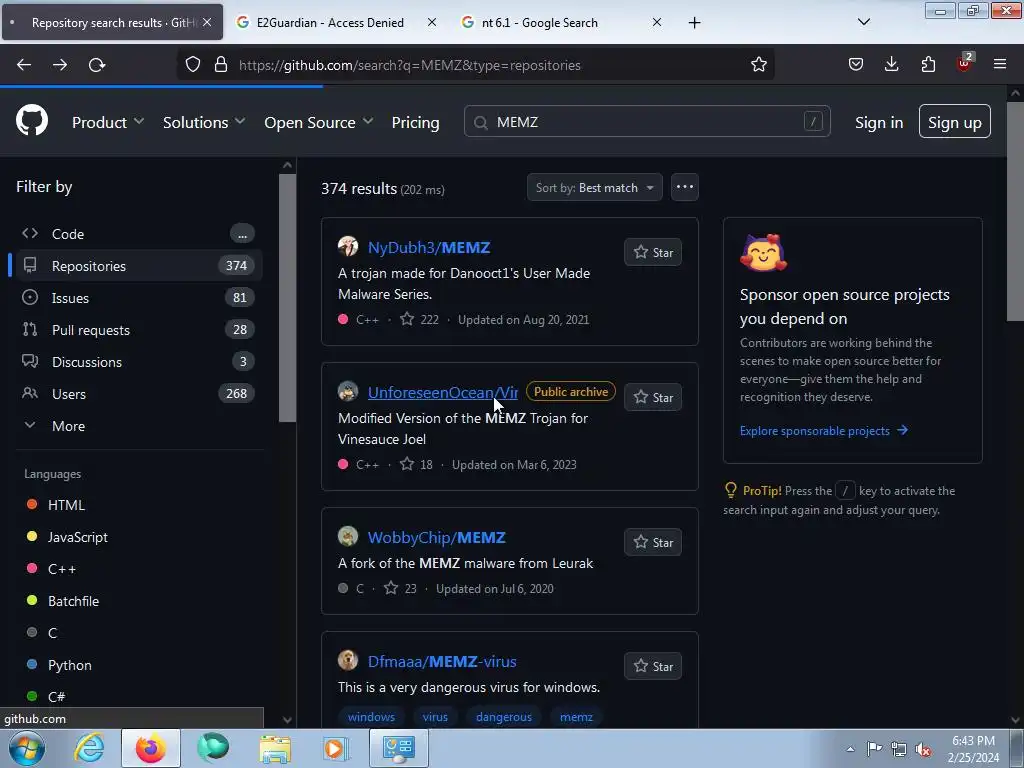Click the Firefox taskbar icon
The height and width of the screenshot is (768, 1024).
click(151, 748)
